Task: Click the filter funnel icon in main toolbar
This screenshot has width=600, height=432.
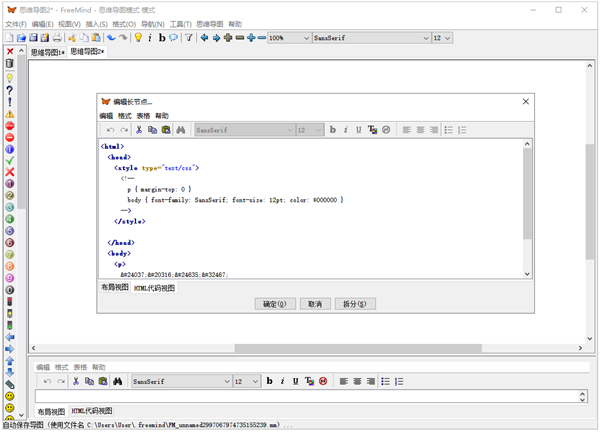Action: click(188, 37)
